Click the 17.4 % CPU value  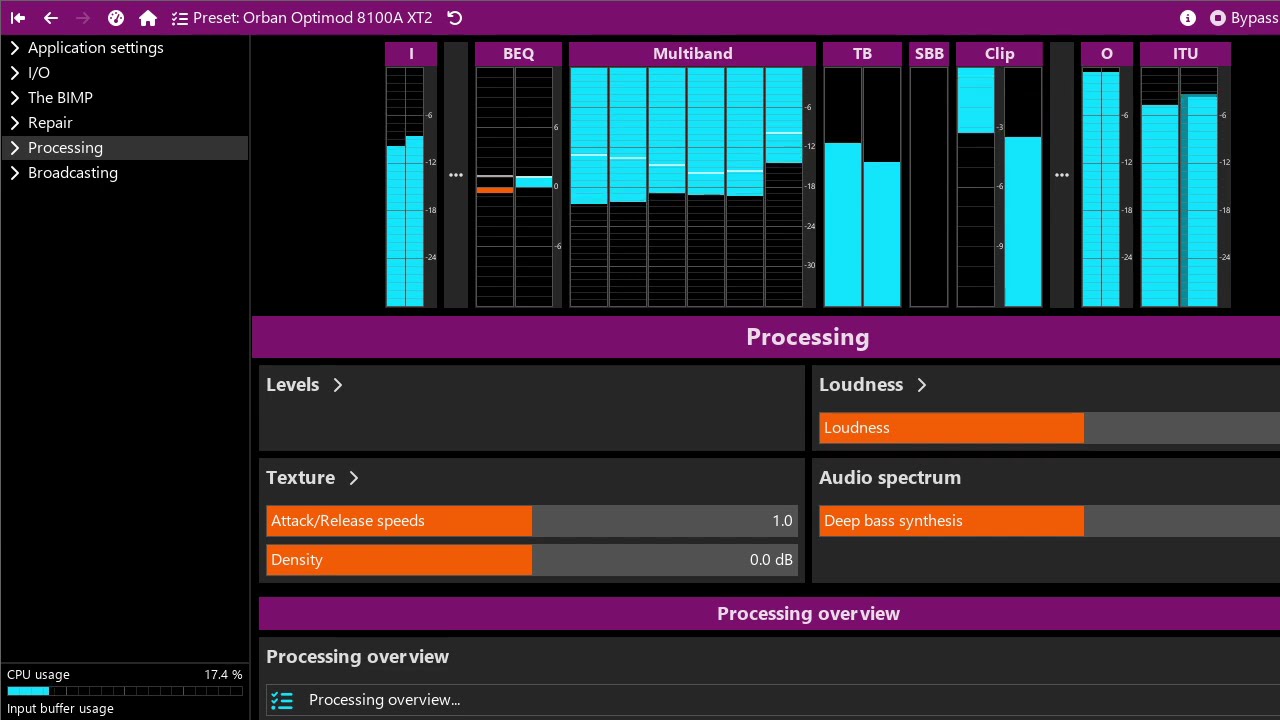(223, 675)
